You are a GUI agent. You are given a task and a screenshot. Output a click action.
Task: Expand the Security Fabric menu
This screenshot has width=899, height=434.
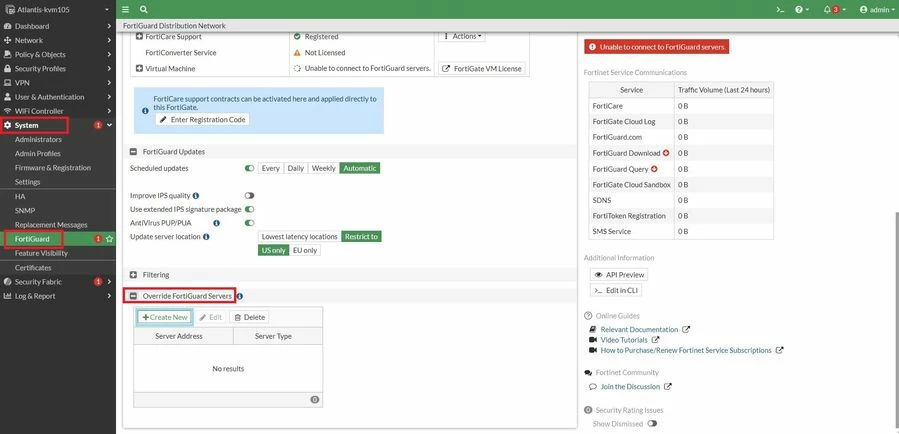point(57,282)
